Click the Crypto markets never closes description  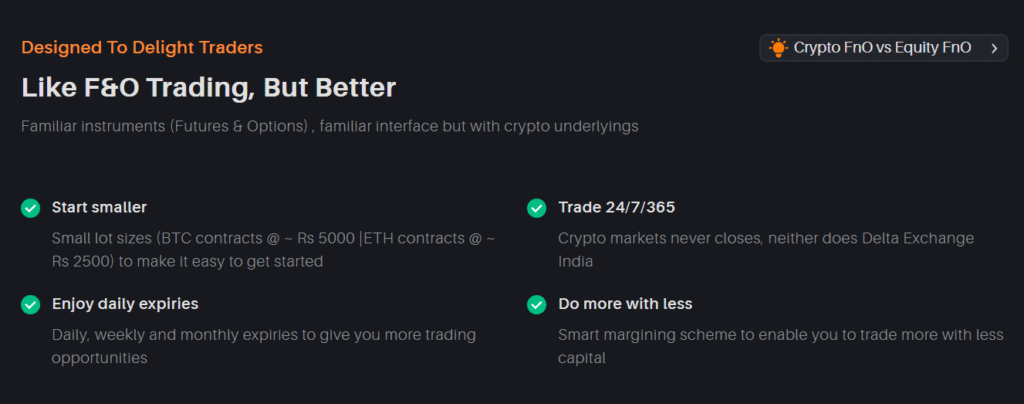click(x=765, y=238)
